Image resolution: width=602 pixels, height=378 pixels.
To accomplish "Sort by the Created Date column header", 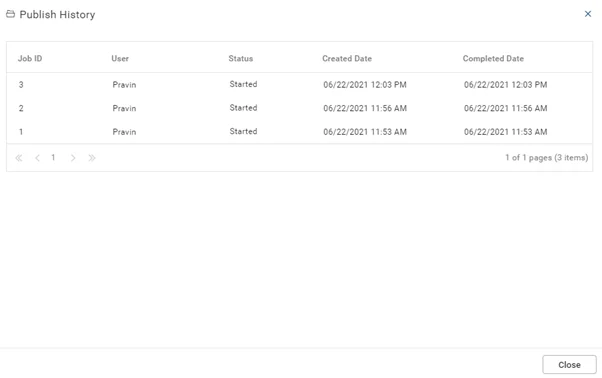I will pyautogui.click(x=347, y=59).
